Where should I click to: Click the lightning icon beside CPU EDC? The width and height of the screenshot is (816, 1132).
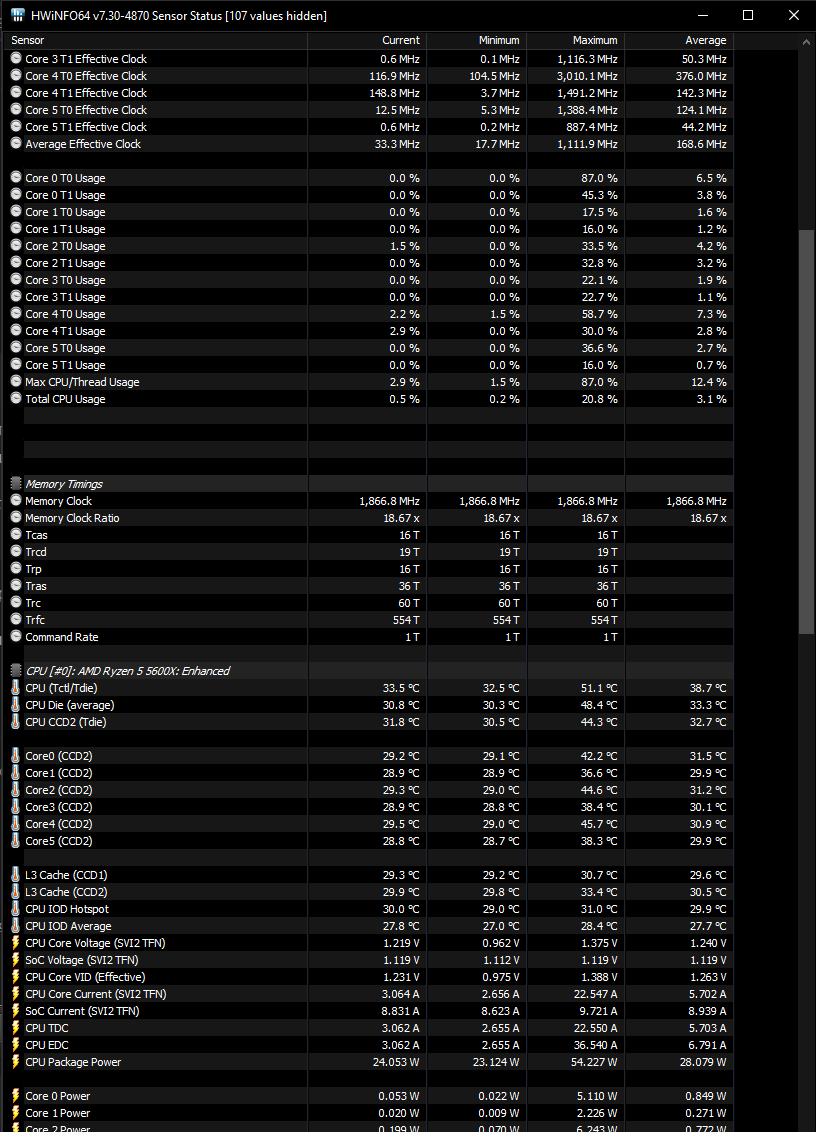tap(16, 1044)
